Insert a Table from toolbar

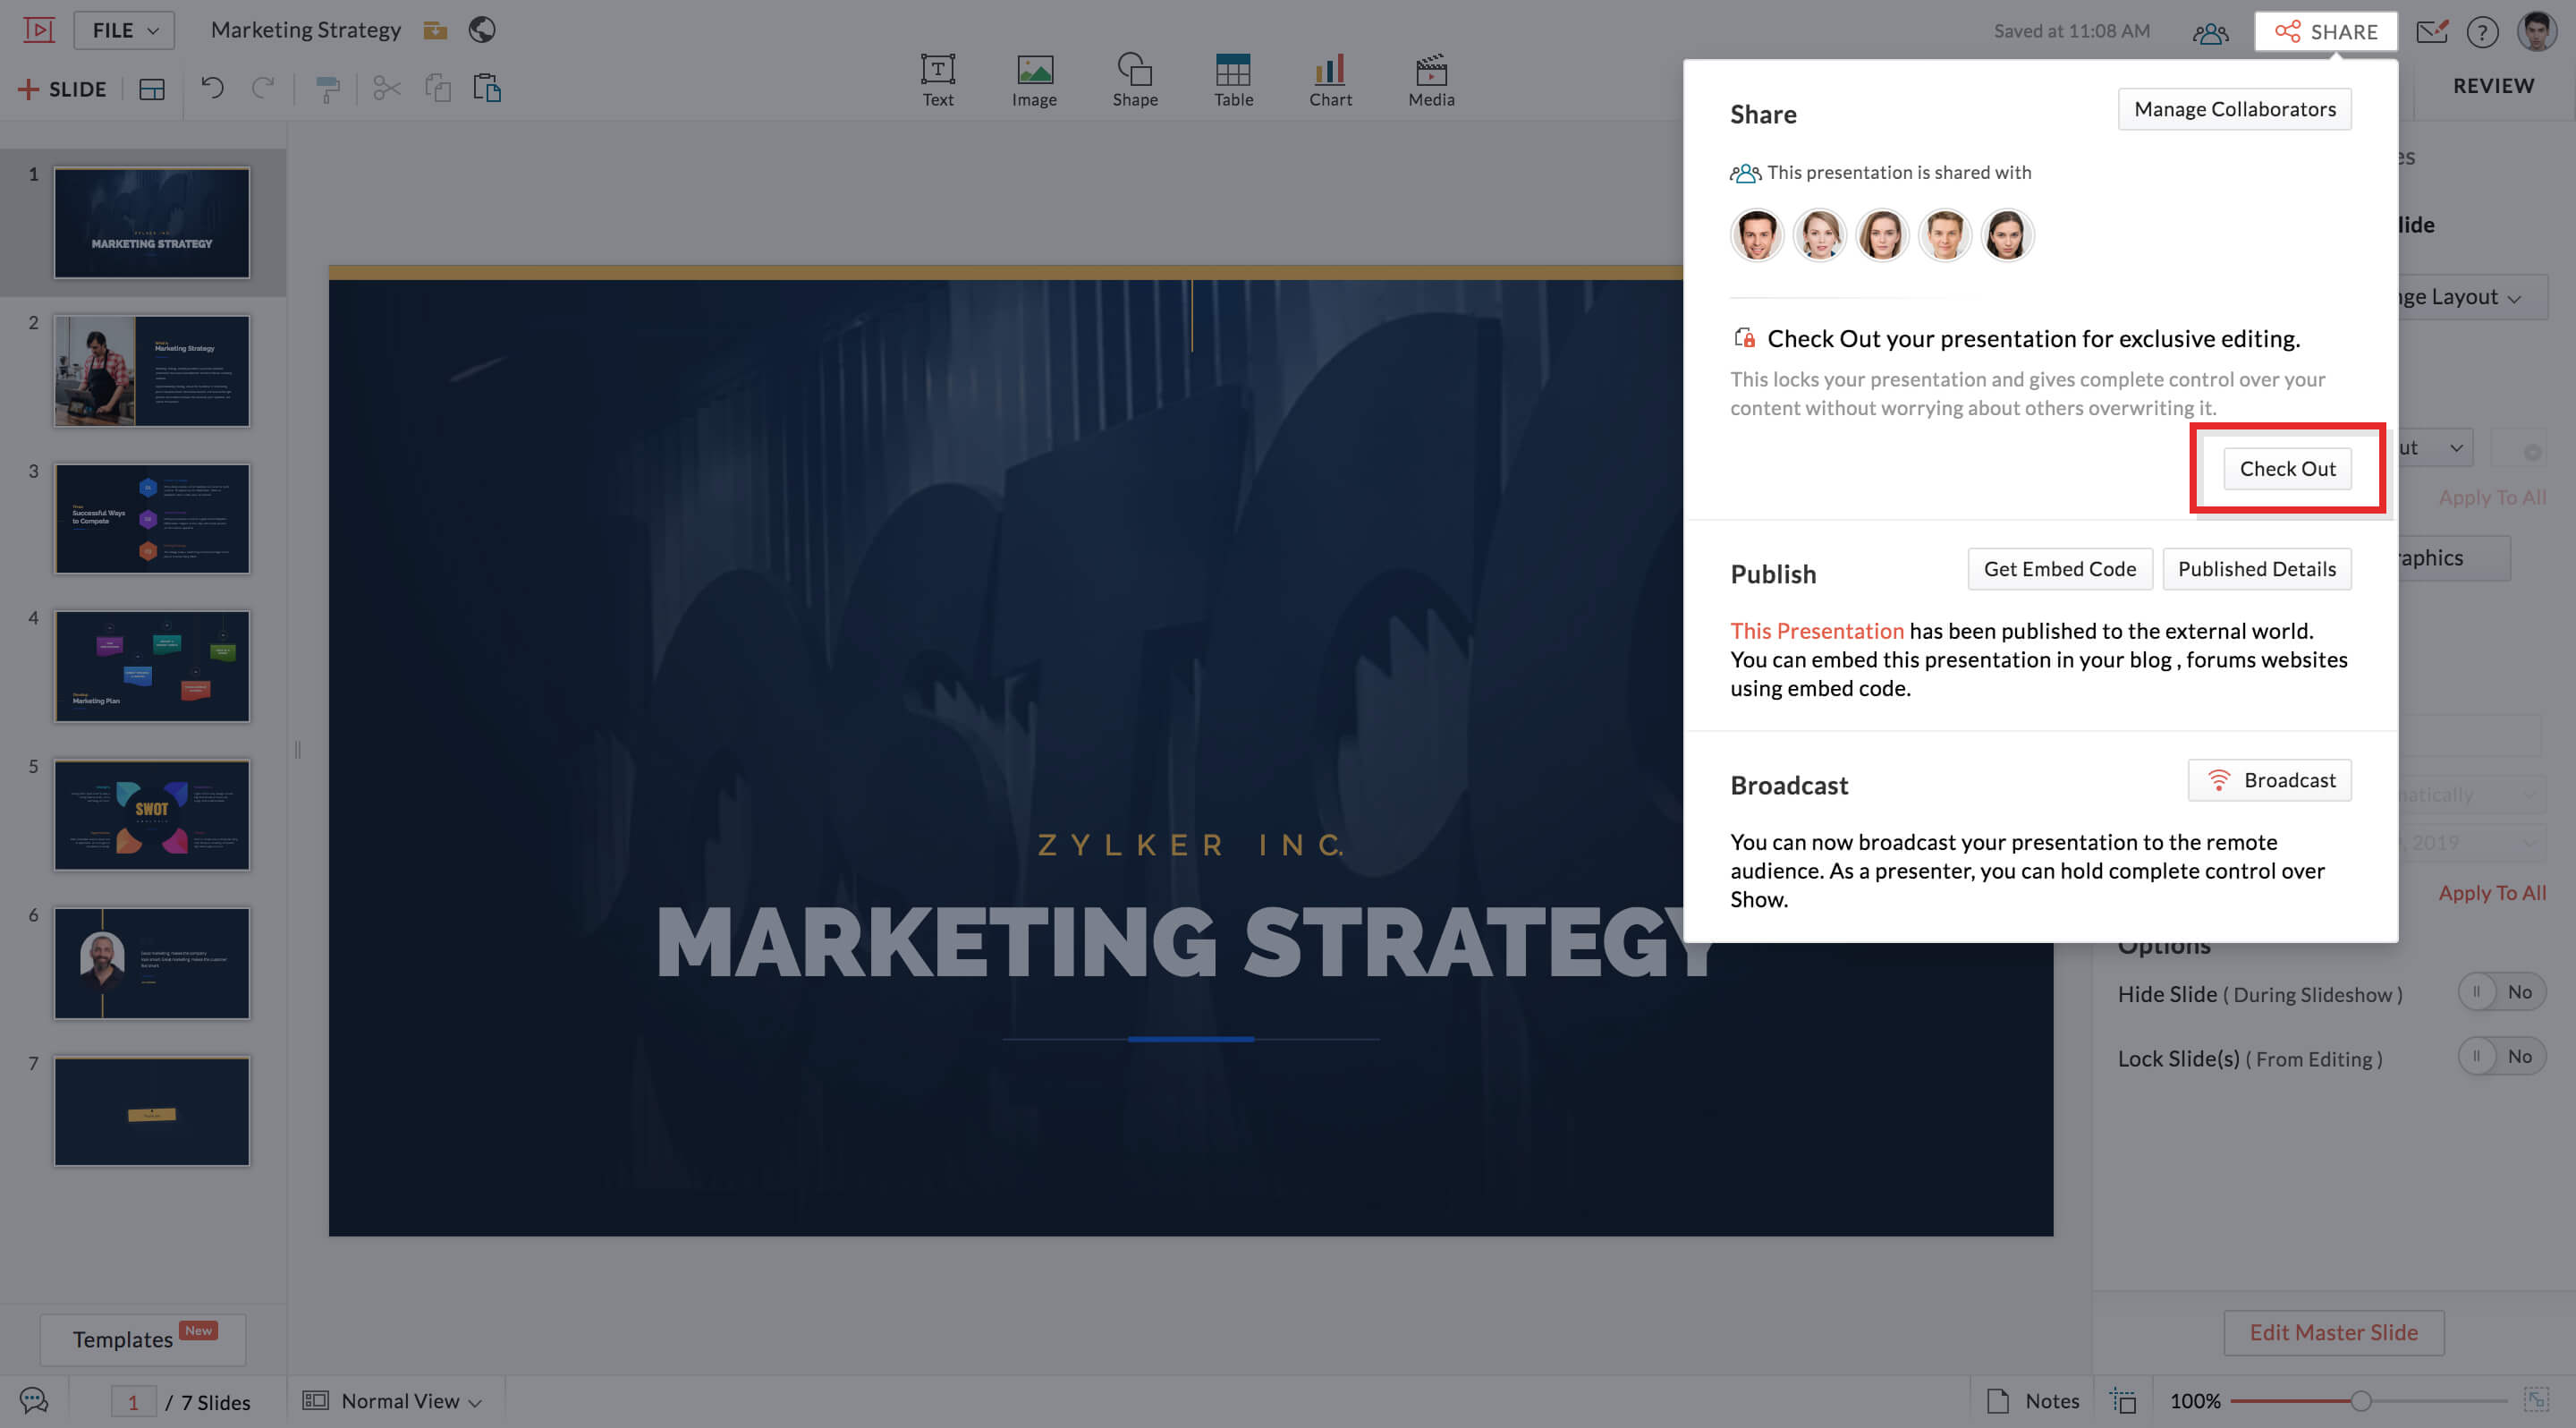click(x=1233, y=80)
